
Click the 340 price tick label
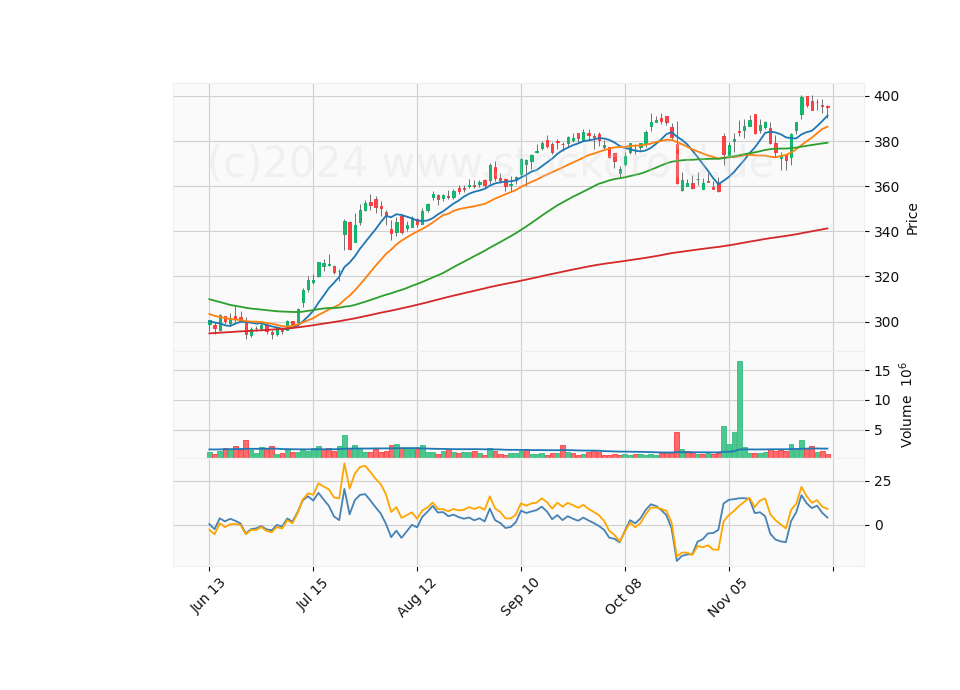coord(887,232)
